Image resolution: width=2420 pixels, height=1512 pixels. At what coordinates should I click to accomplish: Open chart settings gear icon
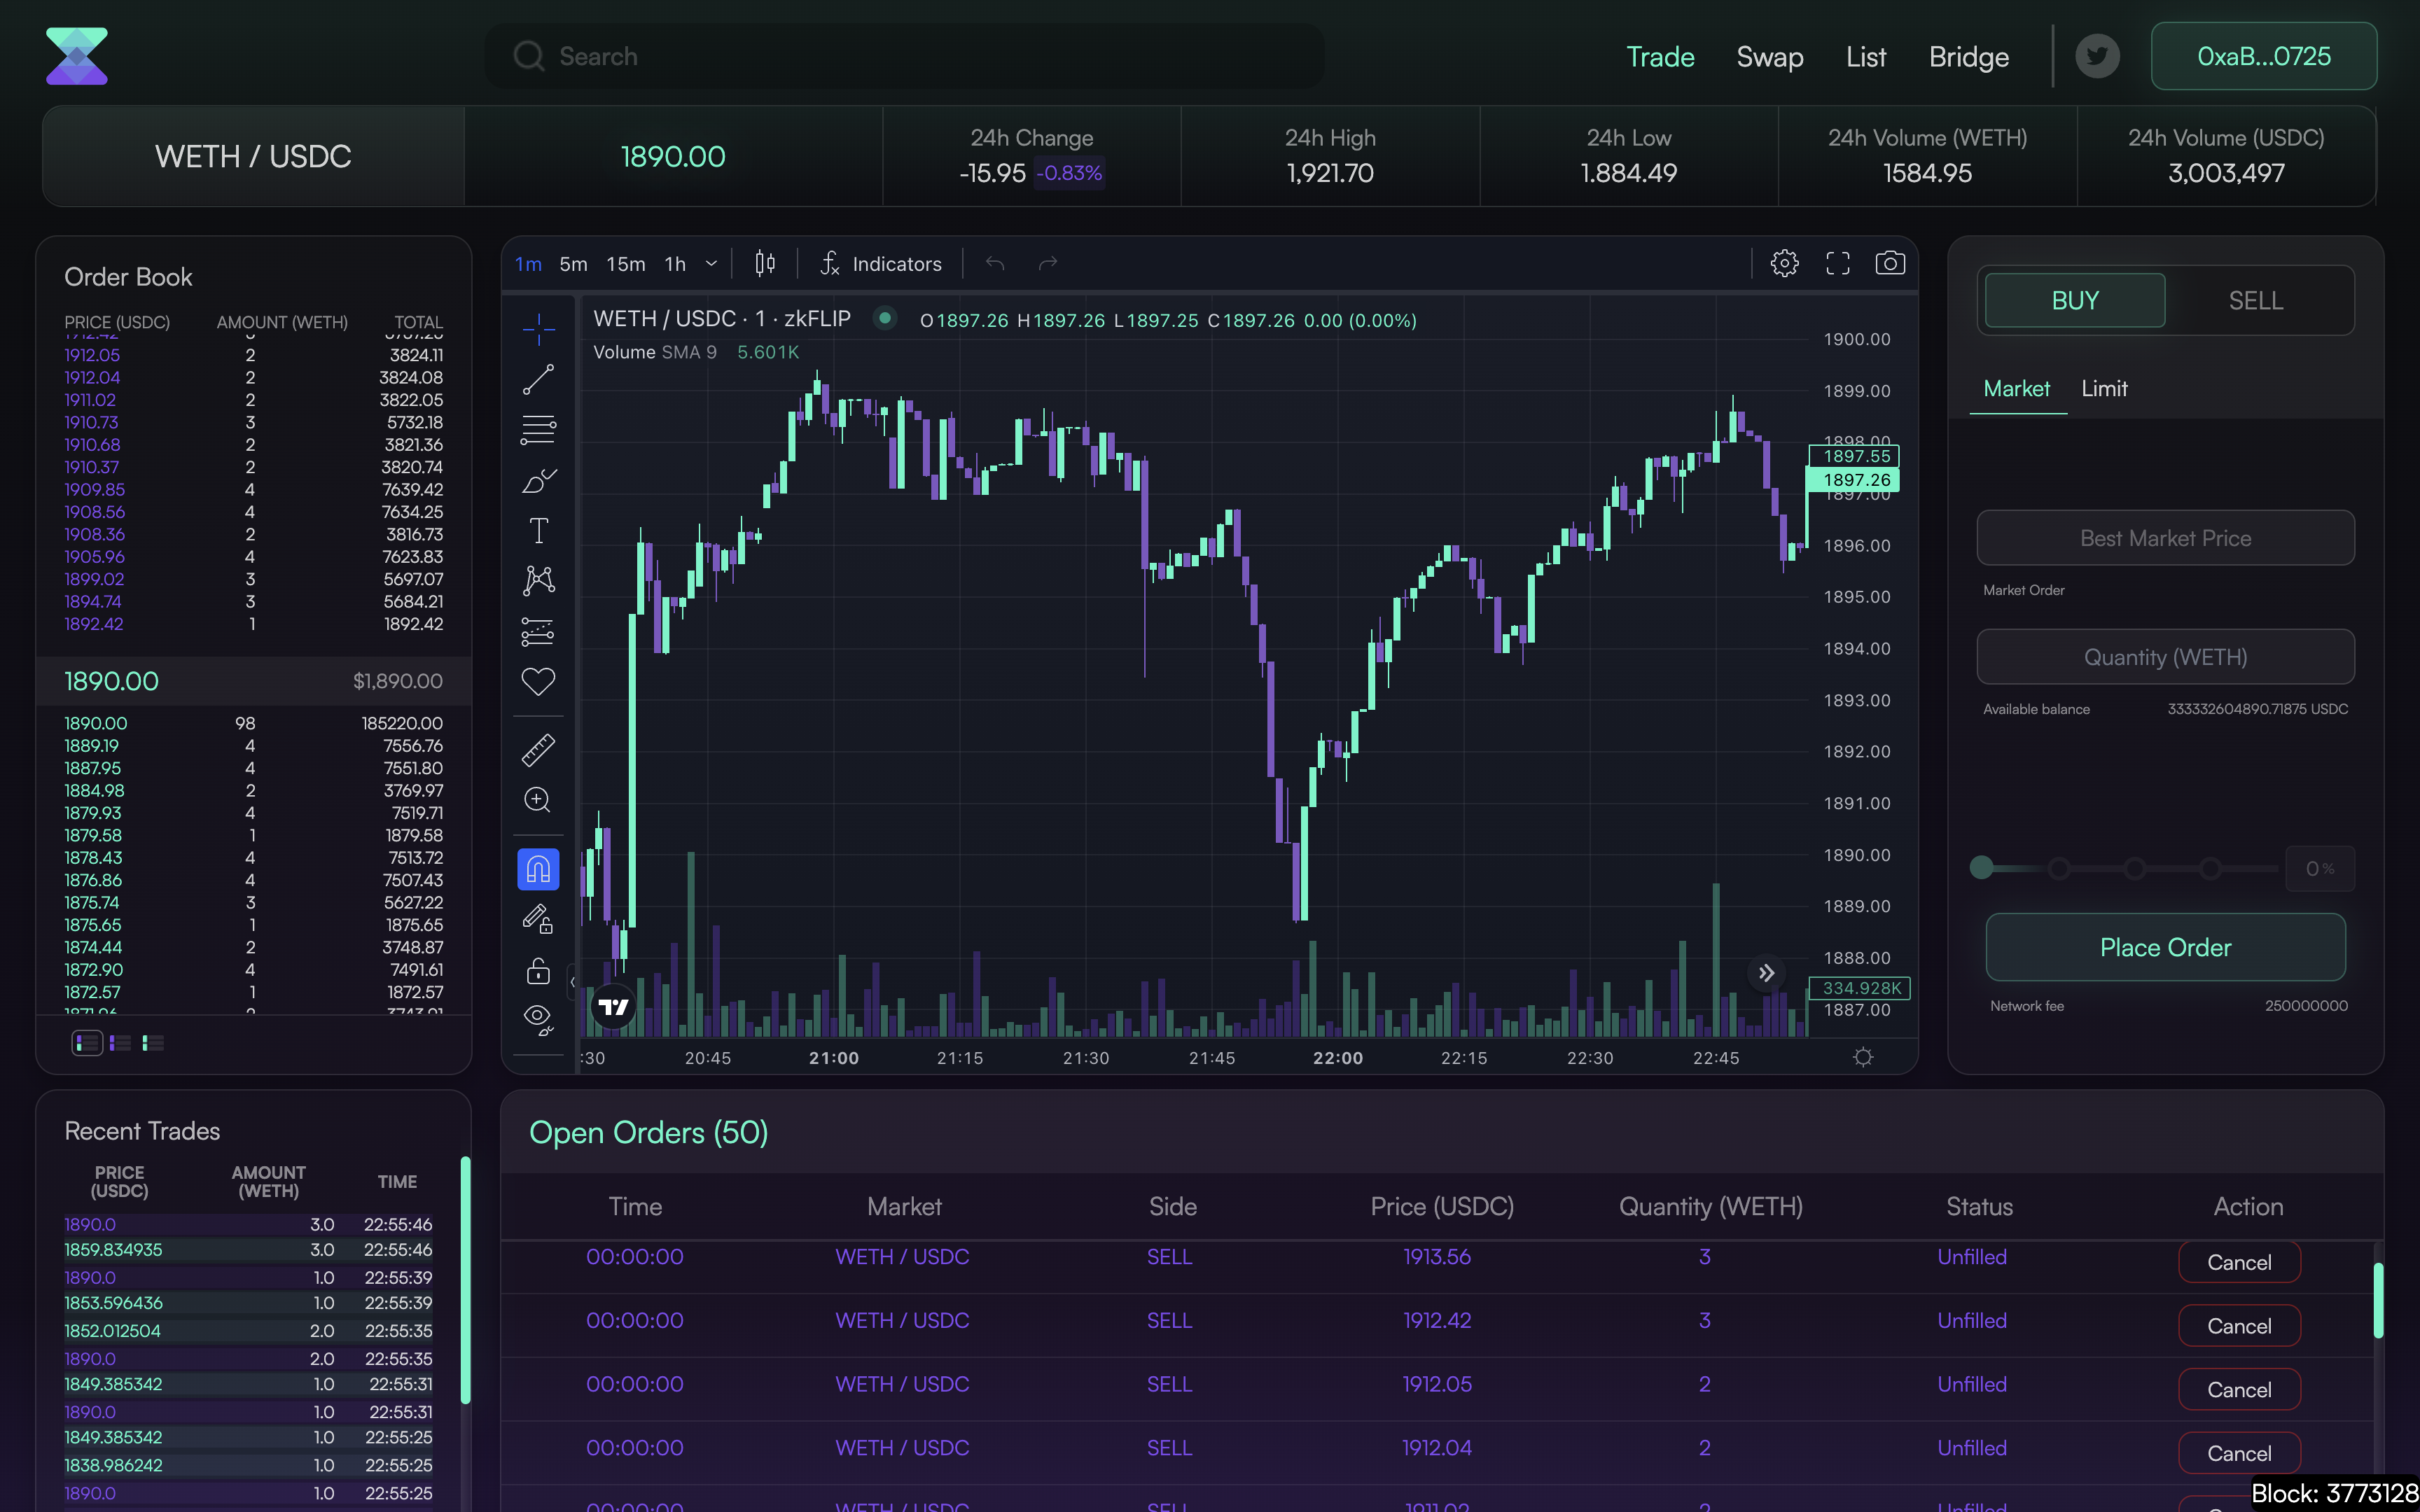(1784, 263)
